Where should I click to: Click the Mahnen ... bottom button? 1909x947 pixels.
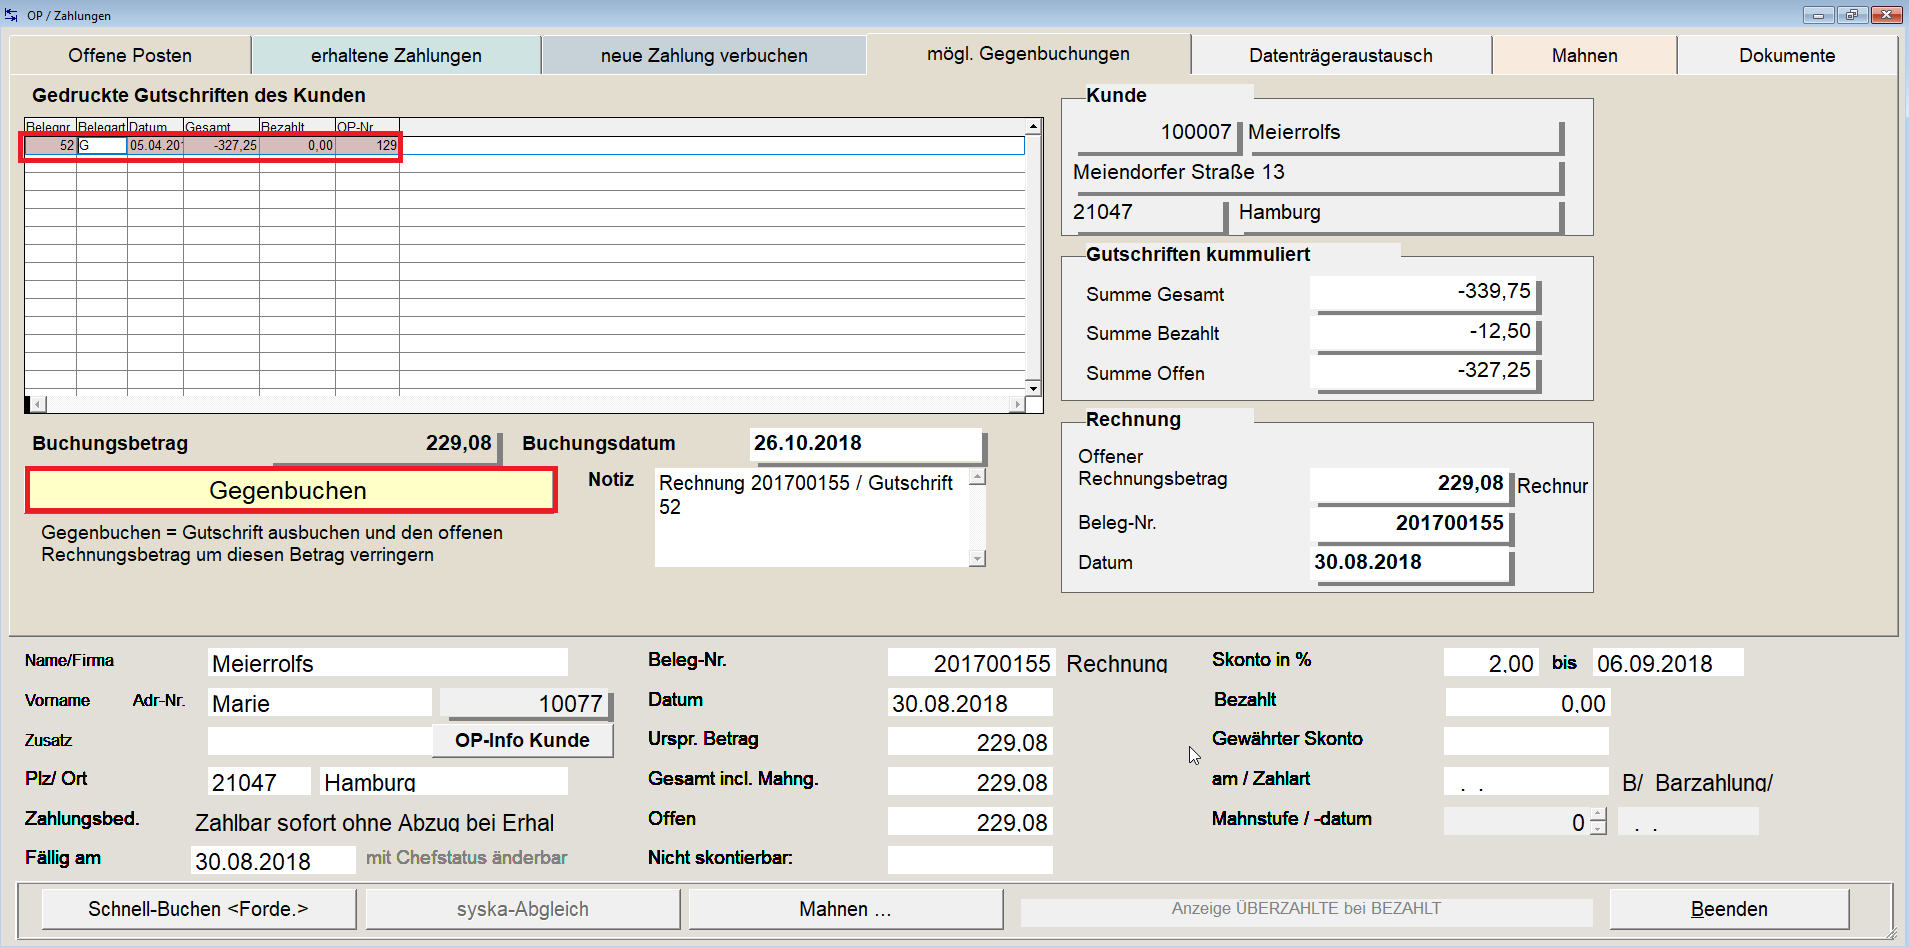[845, 909]
